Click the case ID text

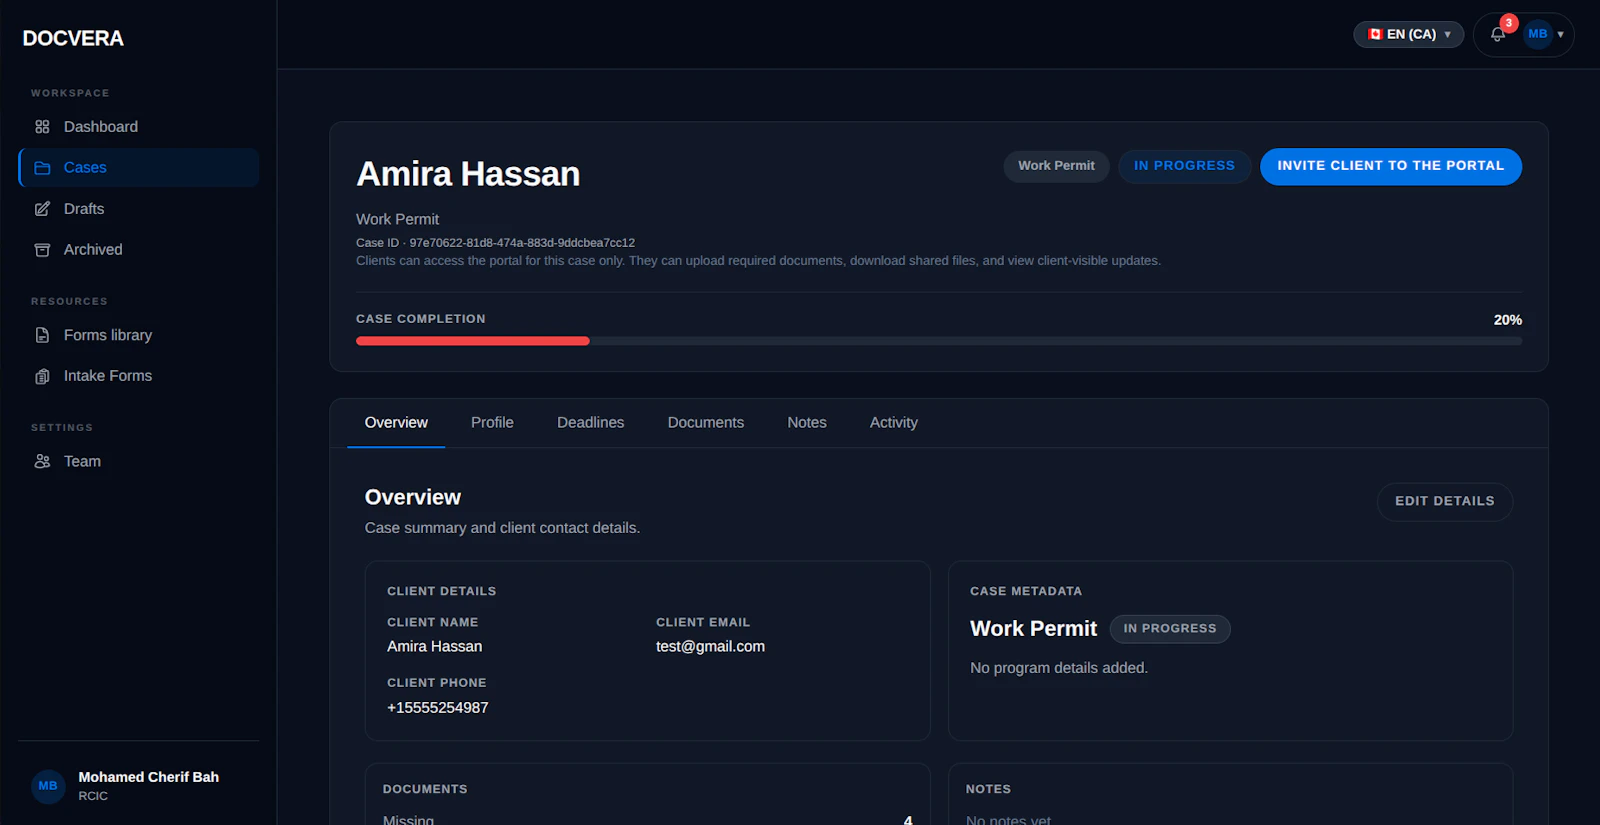coord(495,243)
